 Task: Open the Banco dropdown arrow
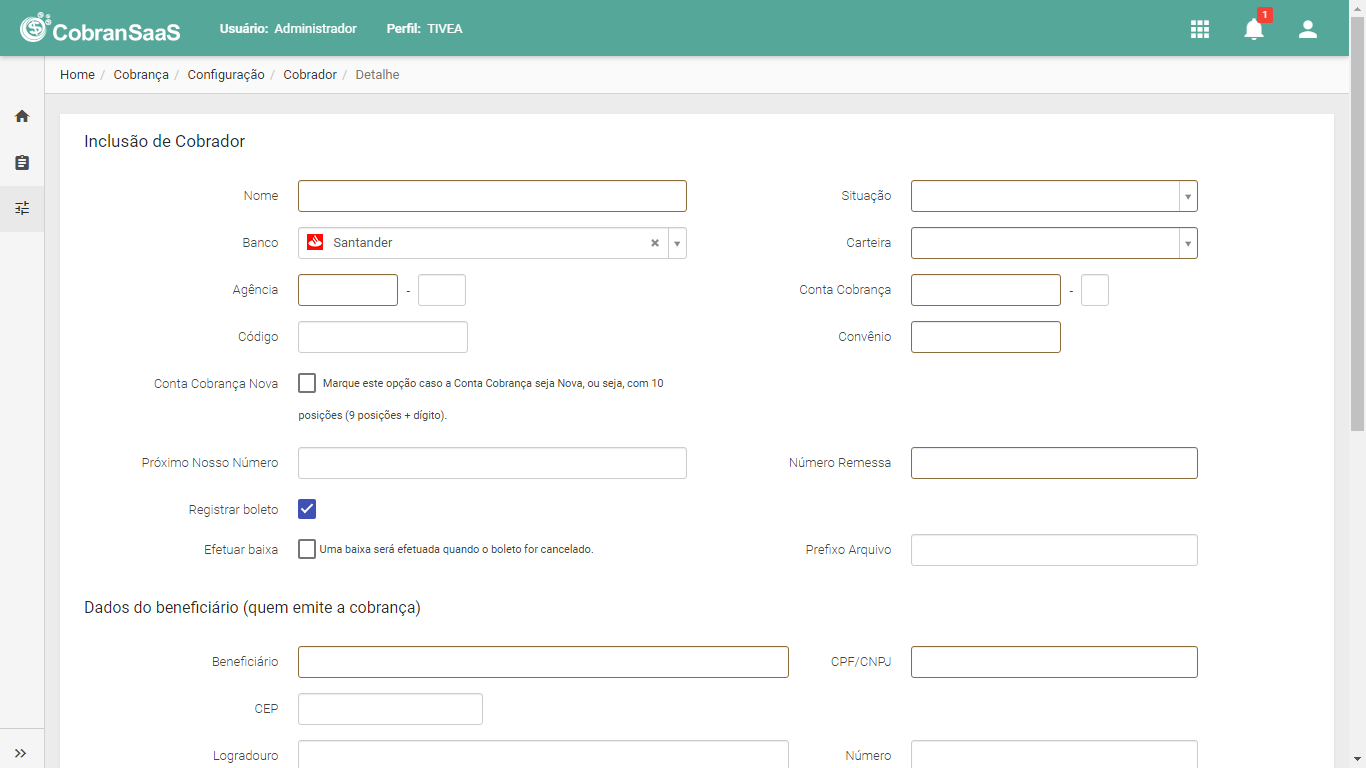pyautogui.click(x=677, y=243)
